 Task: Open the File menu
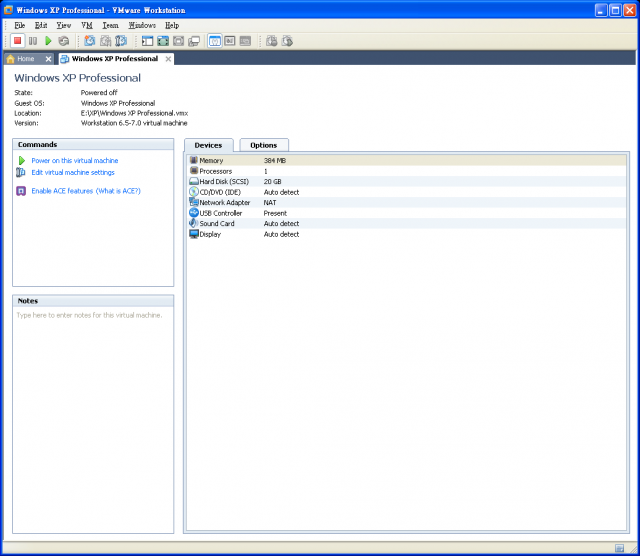pyautogui.click(x=20, y=25)
